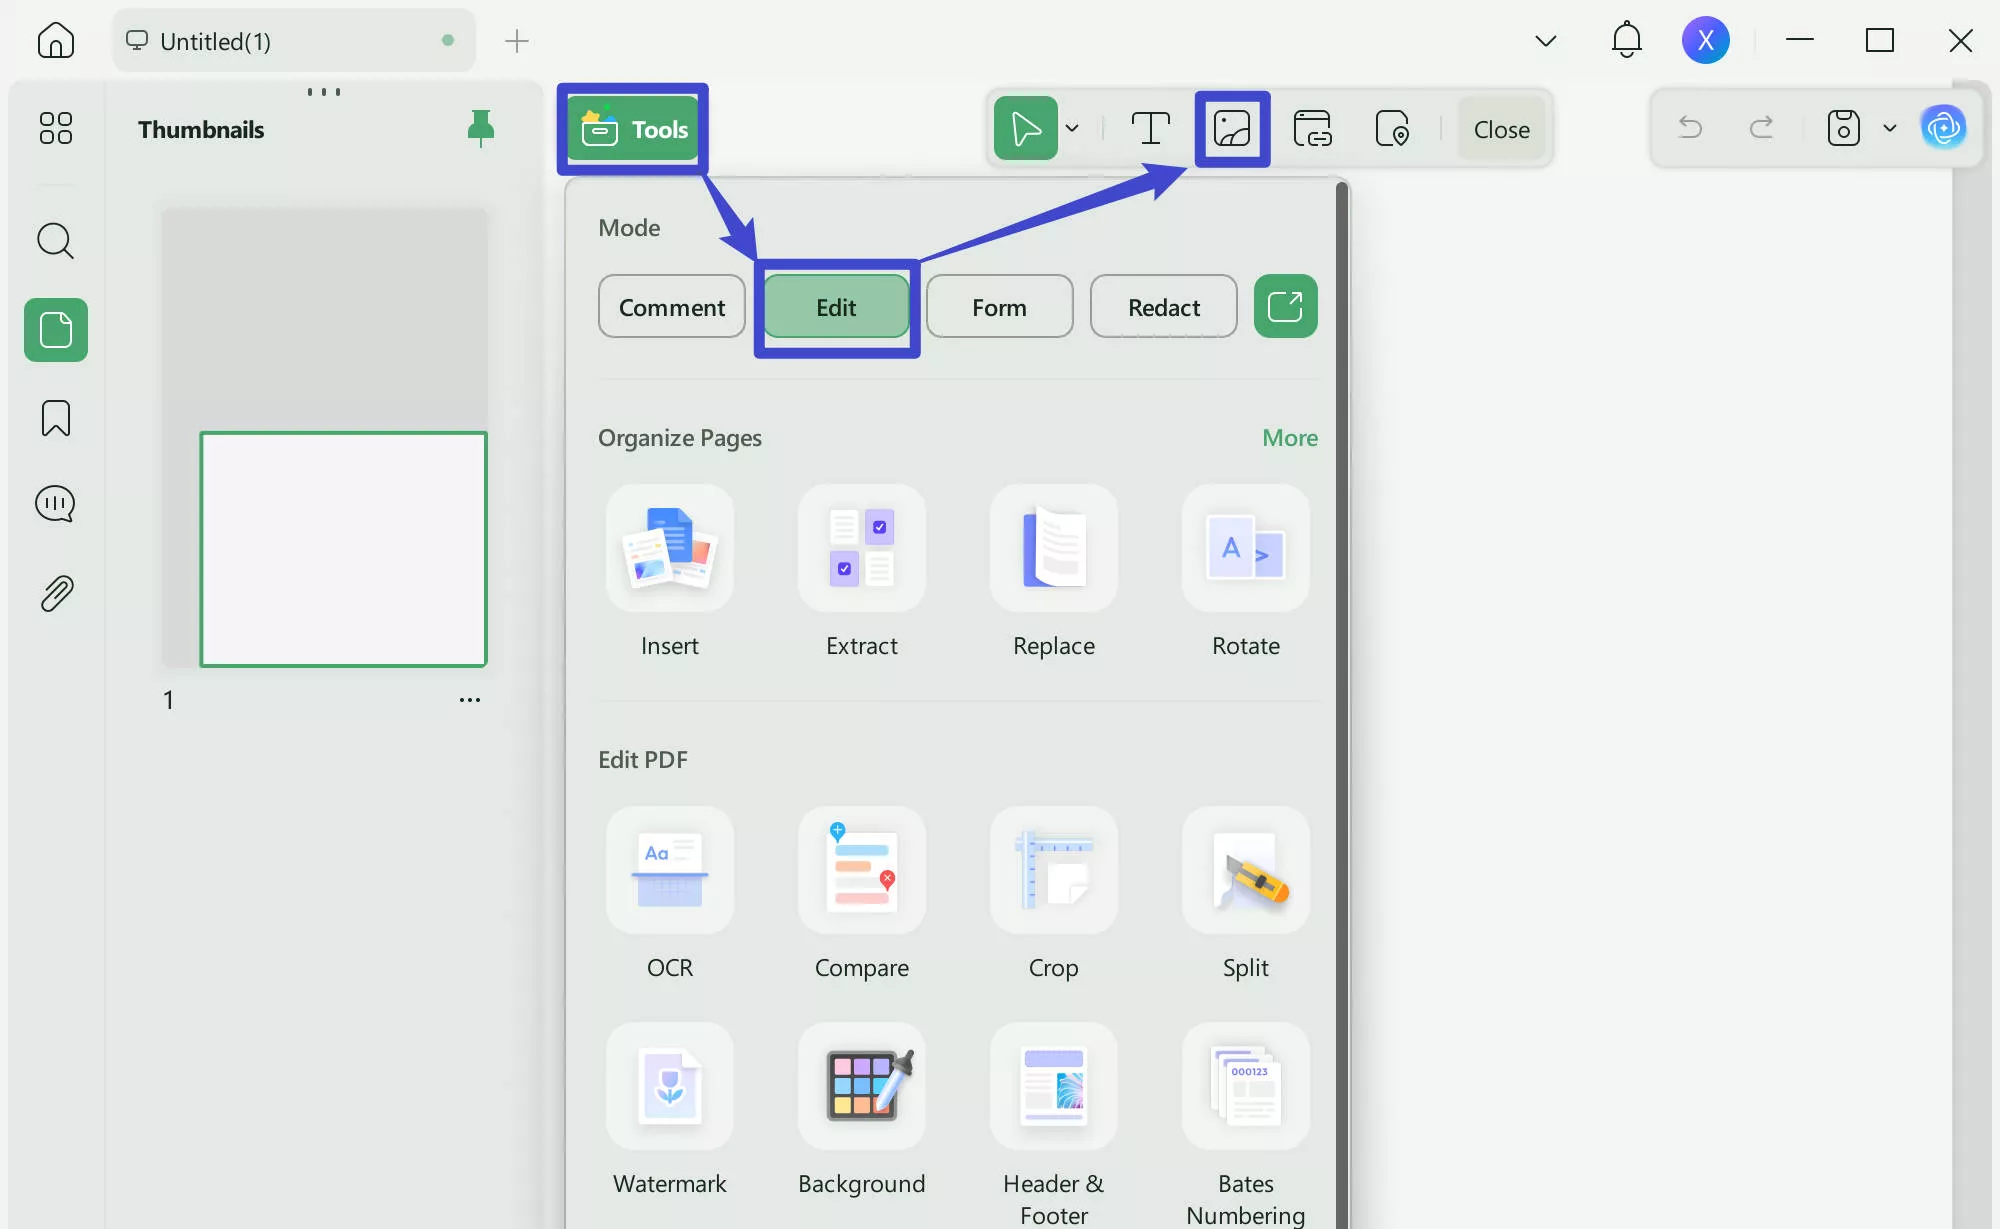The width and height of the screenshot is (2000, 1229).
Task: Expand the selection tool dropdown
Action: pos(1072,128)
